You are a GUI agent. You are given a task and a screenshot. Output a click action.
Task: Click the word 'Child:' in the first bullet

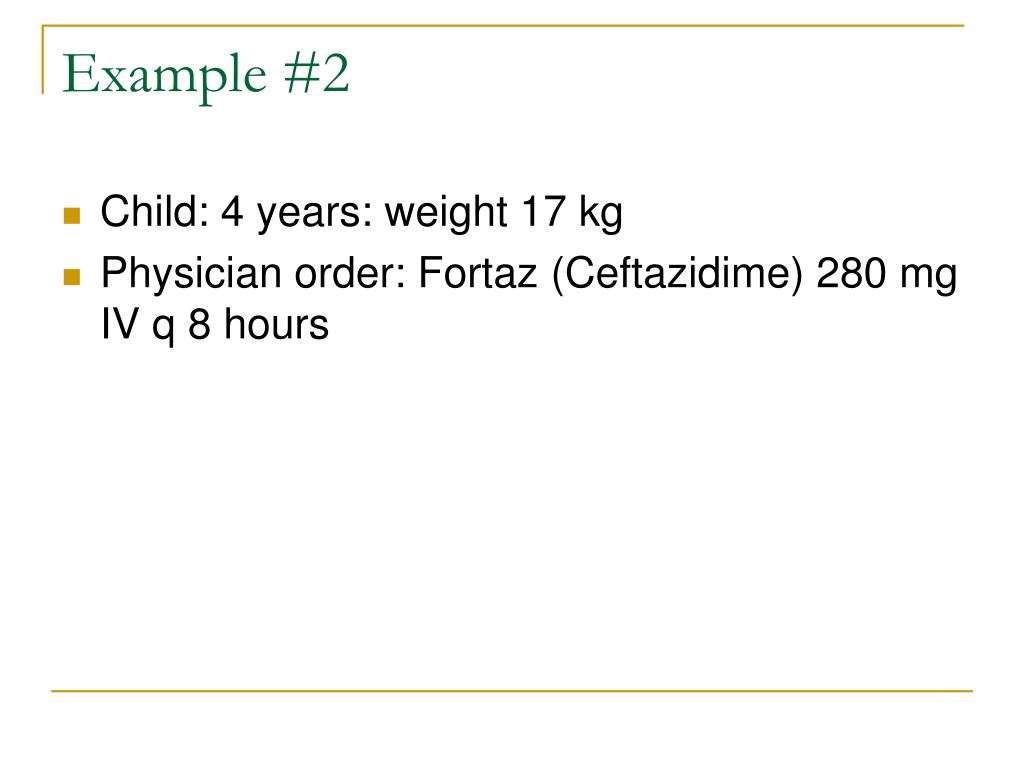[x=155, y=212]
